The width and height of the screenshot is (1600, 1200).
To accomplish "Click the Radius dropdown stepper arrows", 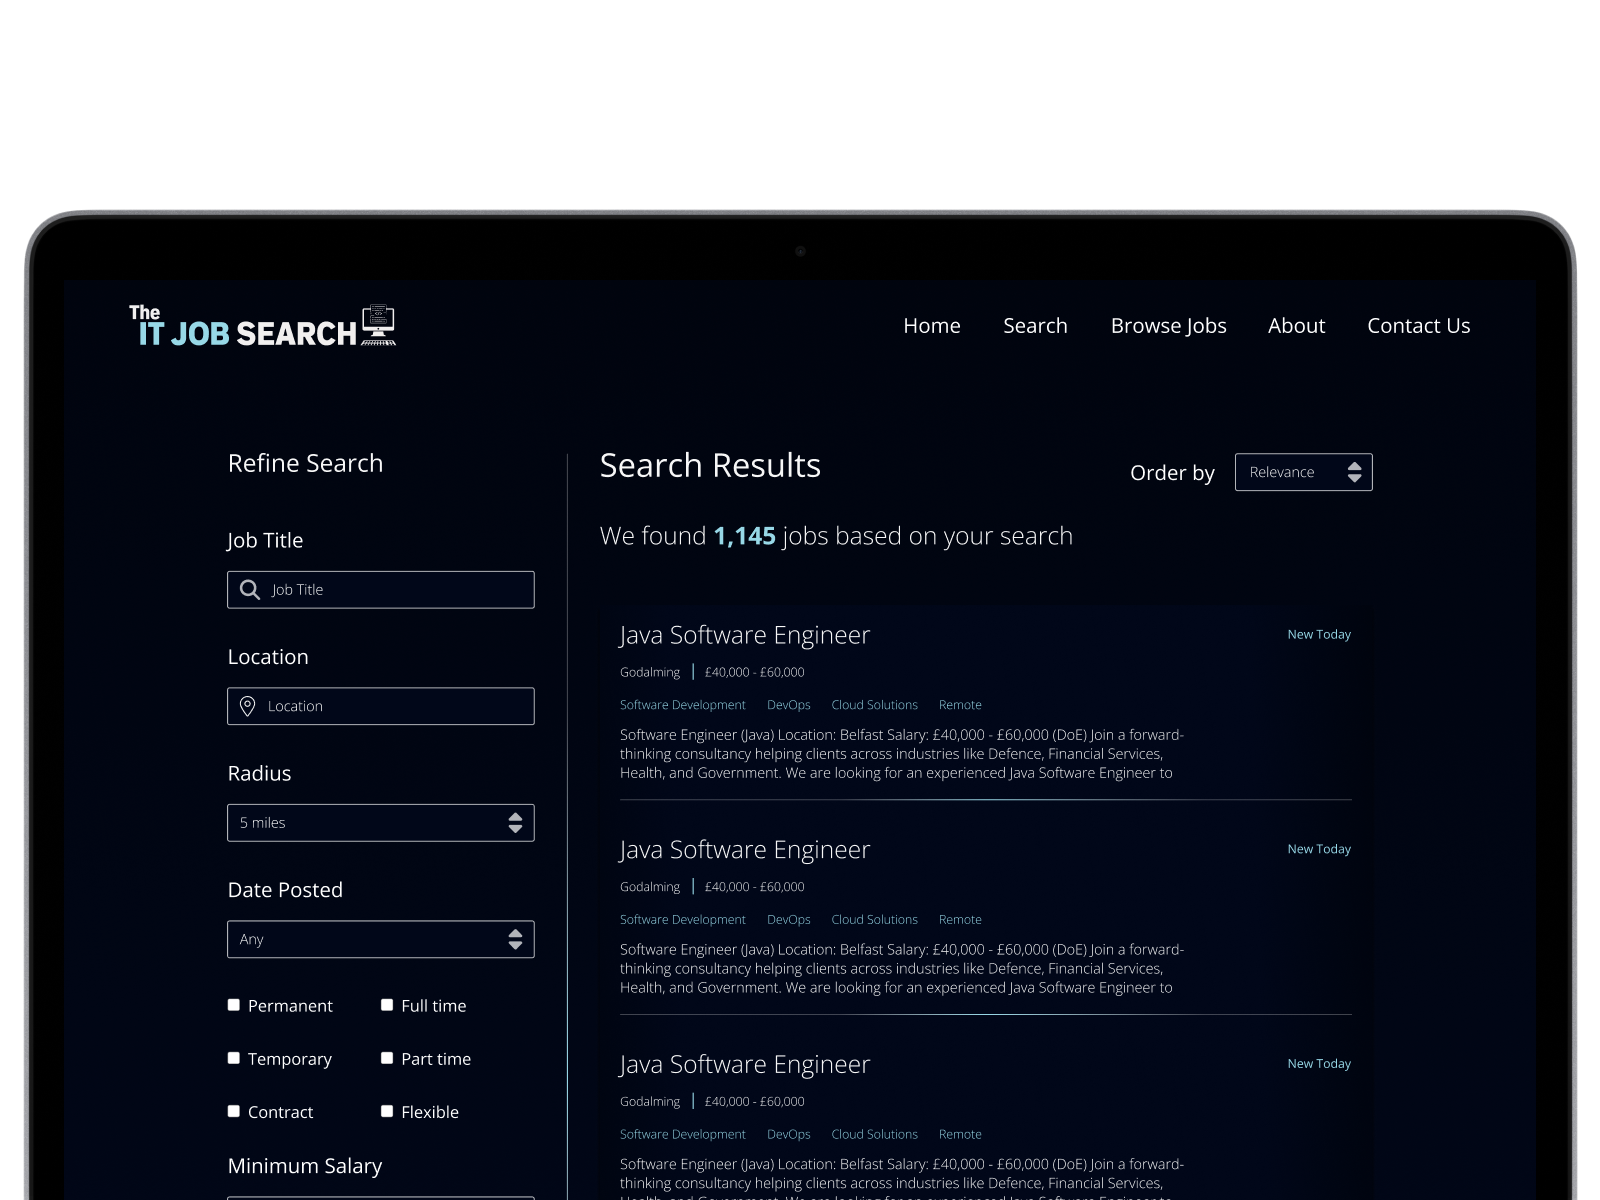I will 515,823.
